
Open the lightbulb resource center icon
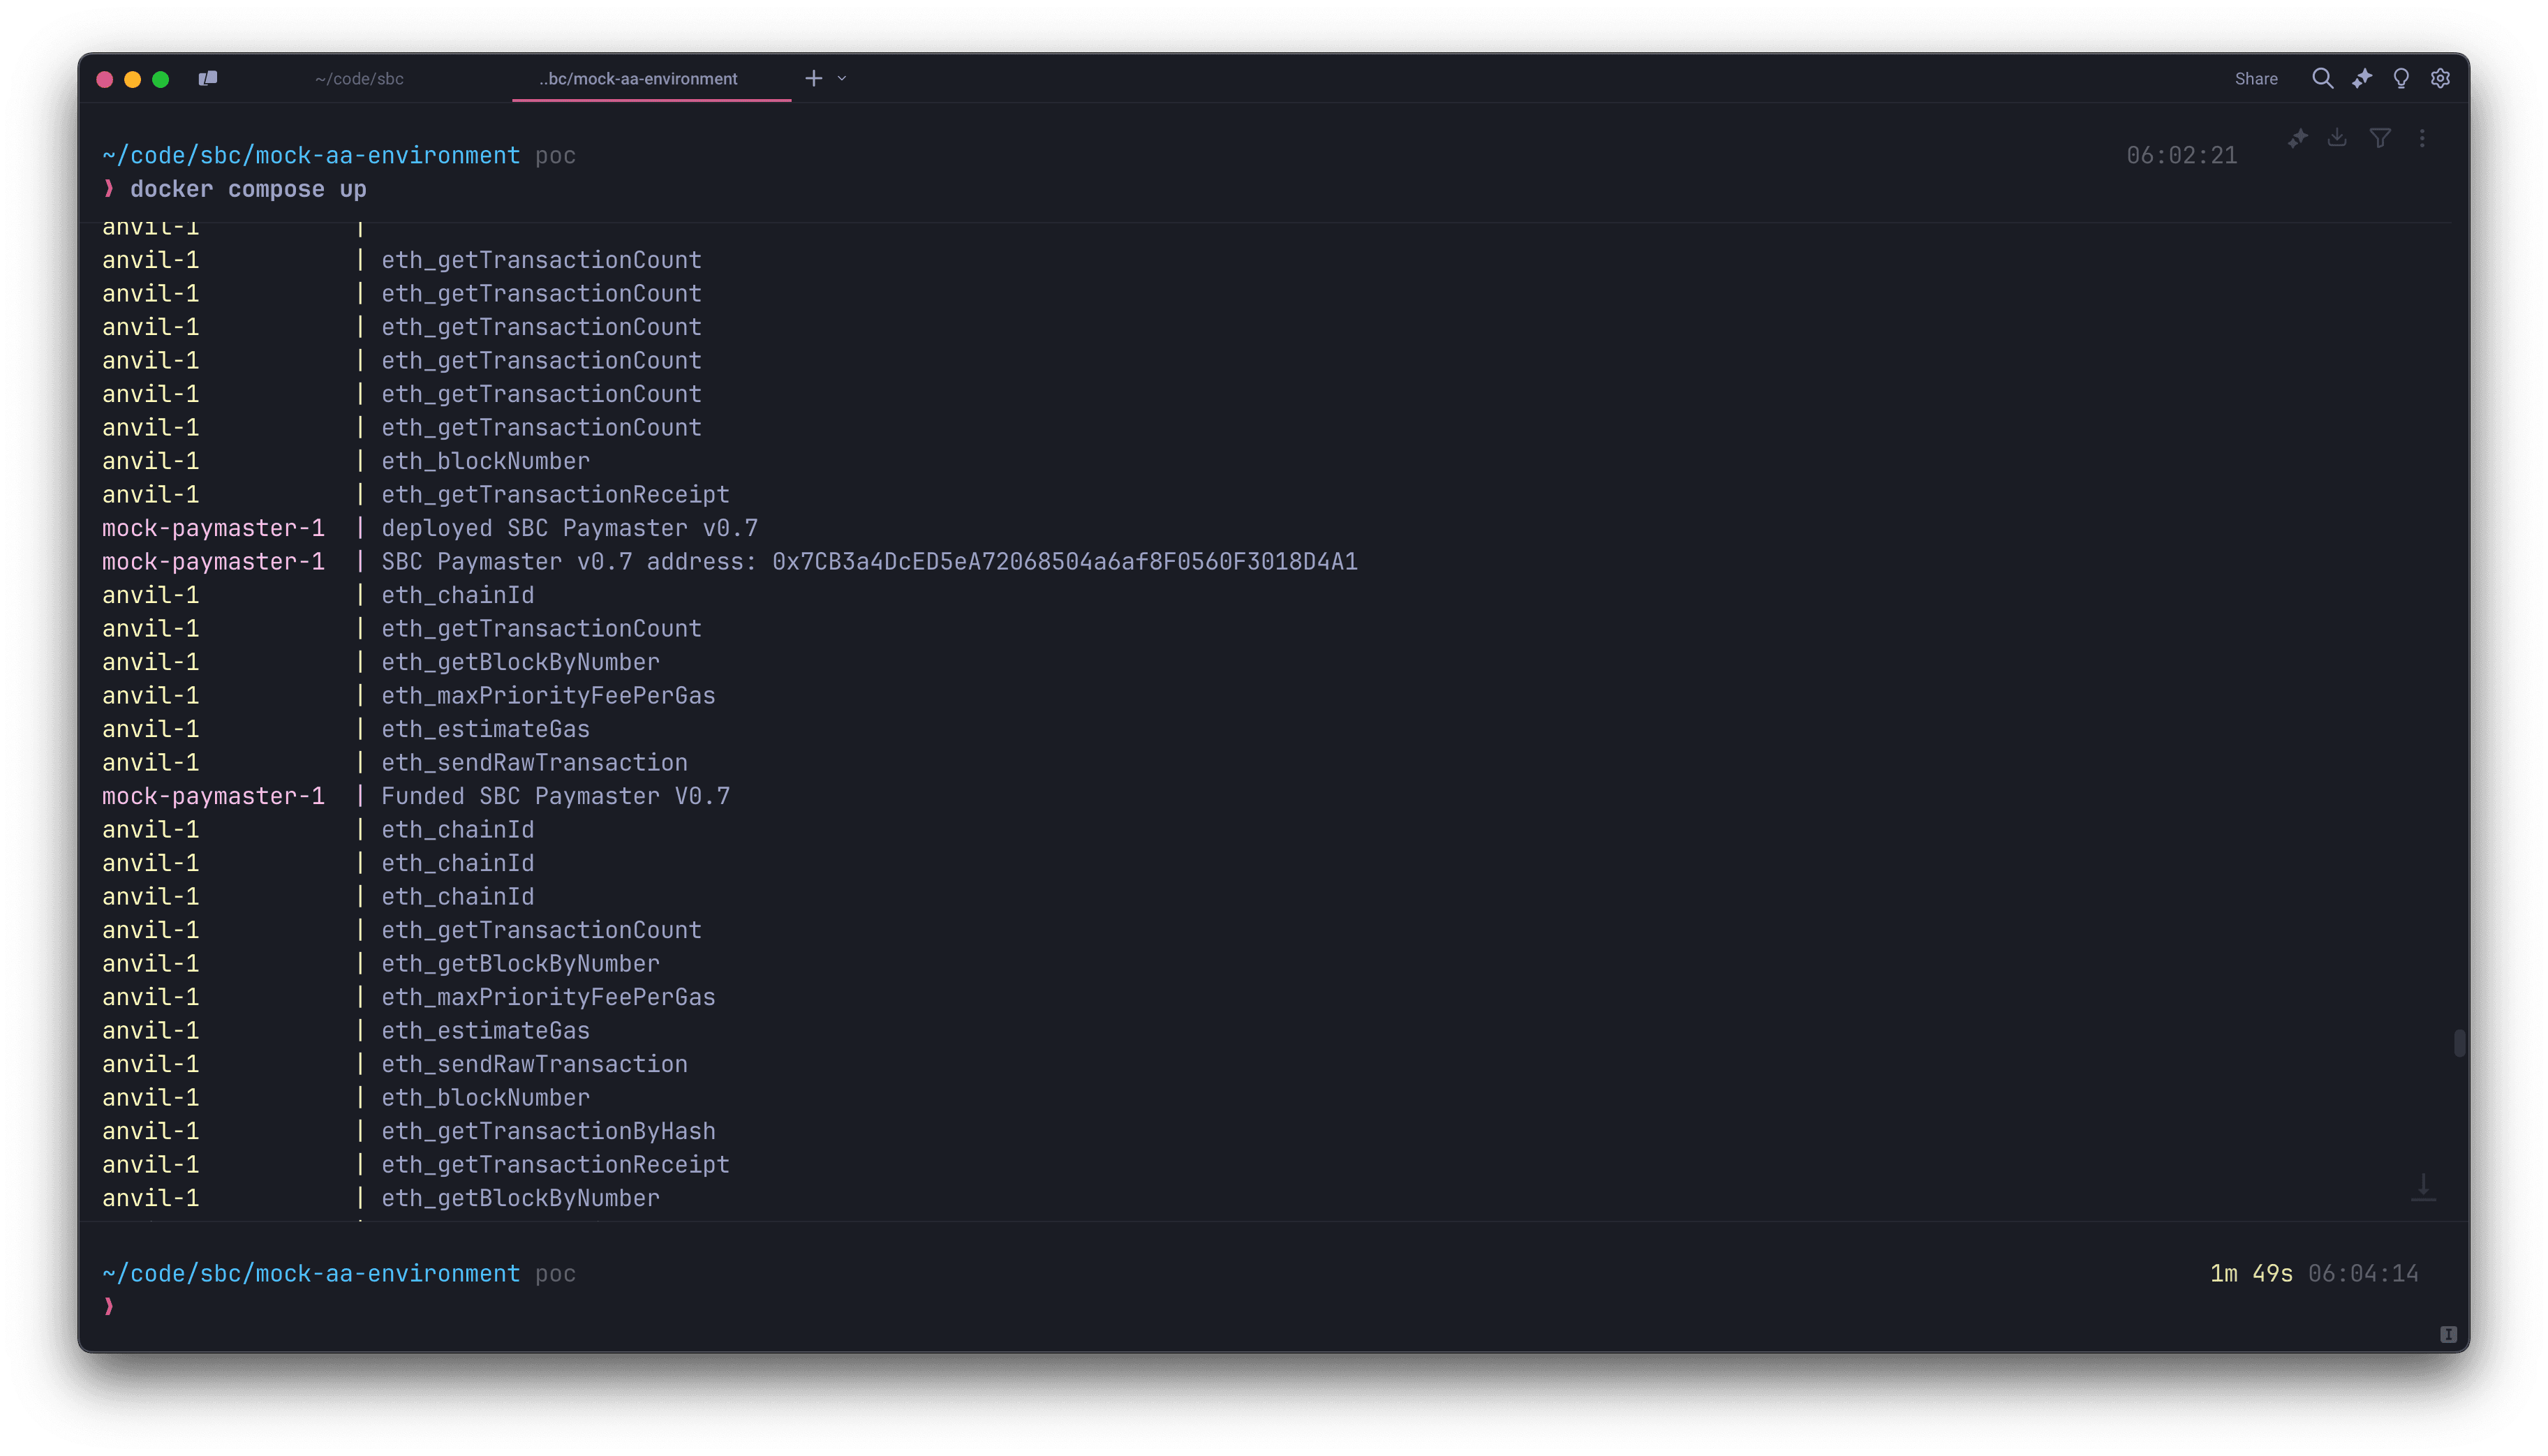click(x=2401, y=78)
